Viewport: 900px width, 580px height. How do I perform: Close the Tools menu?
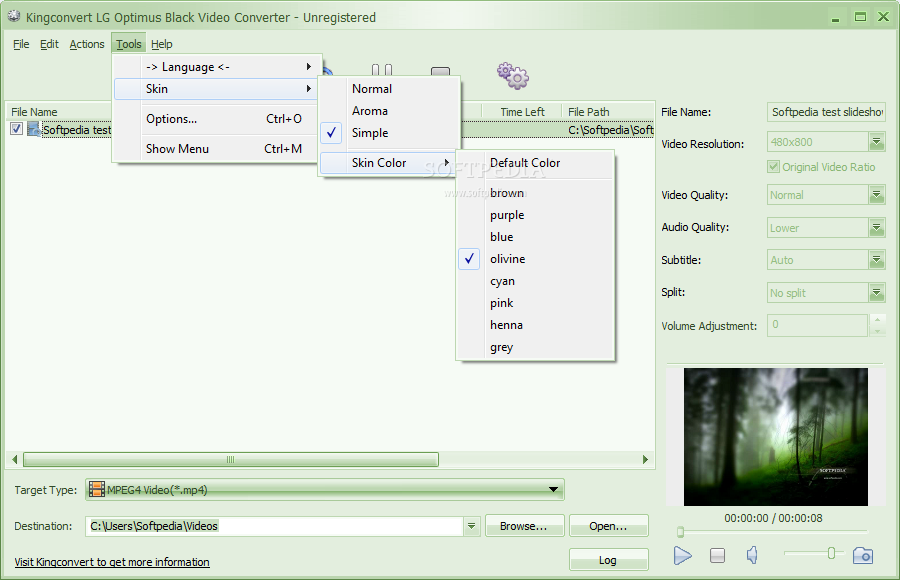(x=129, y=44)
